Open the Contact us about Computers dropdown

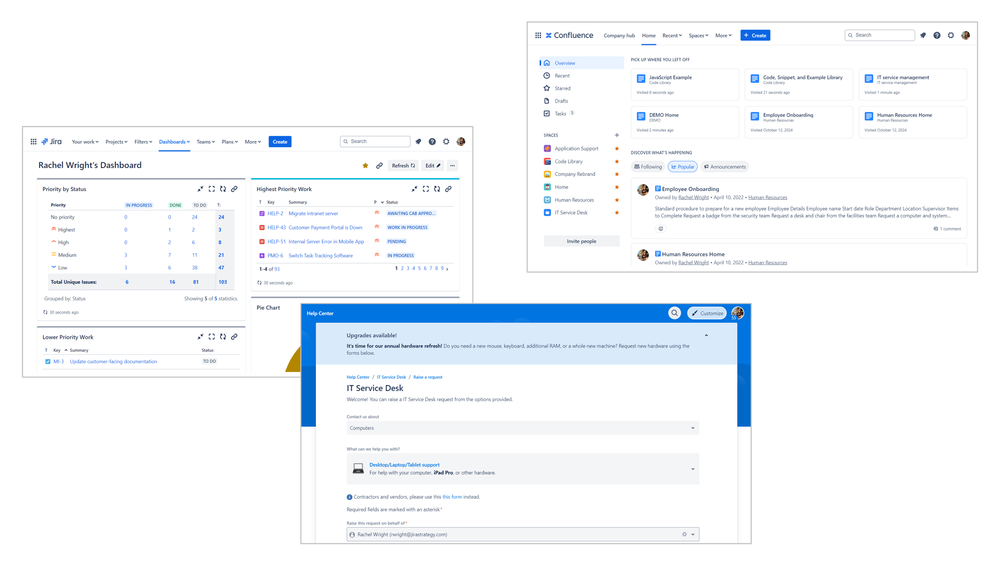(522, 428)
